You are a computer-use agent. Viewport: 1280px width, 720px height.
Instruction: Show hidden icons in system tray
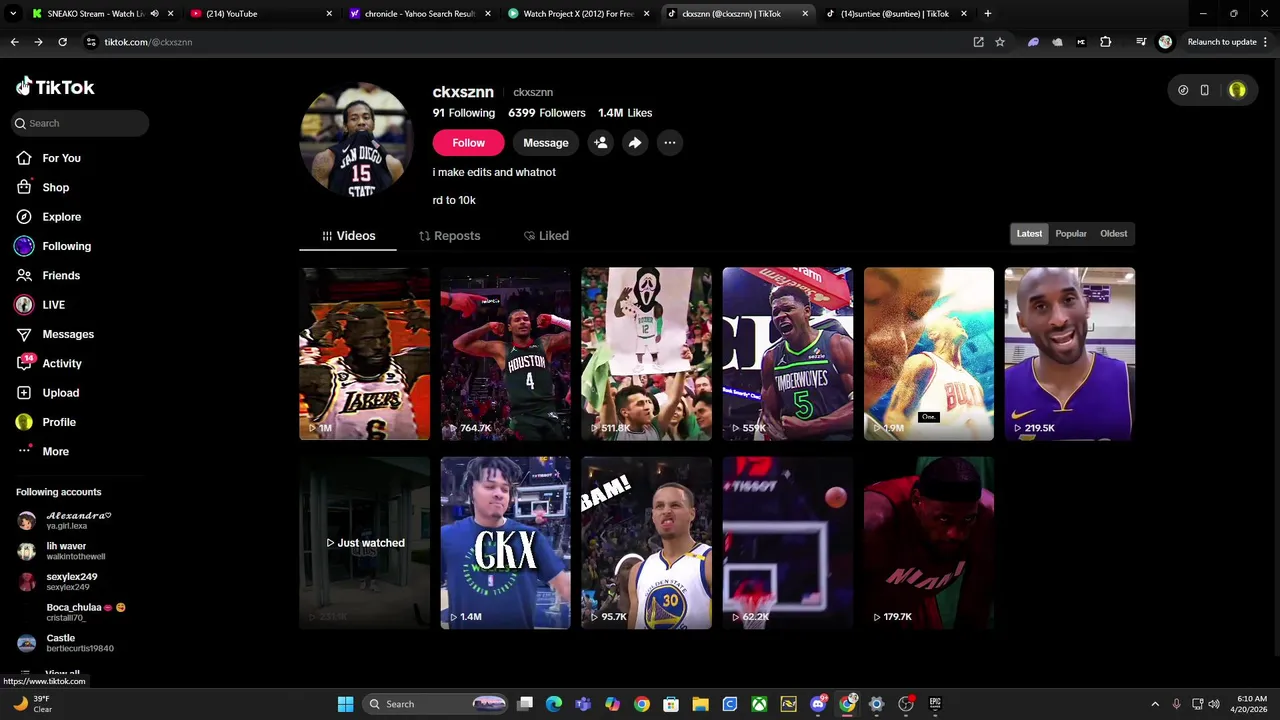coord(1155,704)
